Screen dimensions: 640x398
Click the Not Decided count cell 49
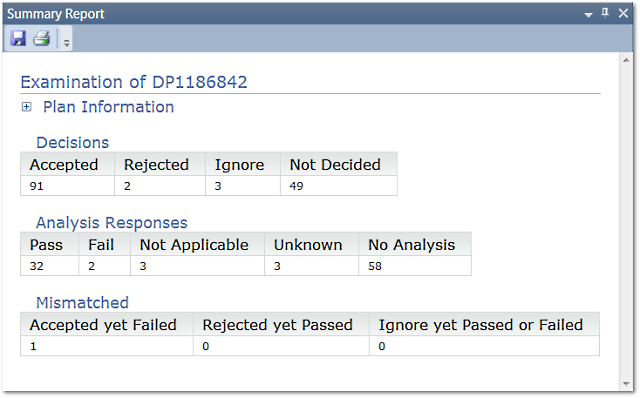pyautogui.click(x=339, y=186)
